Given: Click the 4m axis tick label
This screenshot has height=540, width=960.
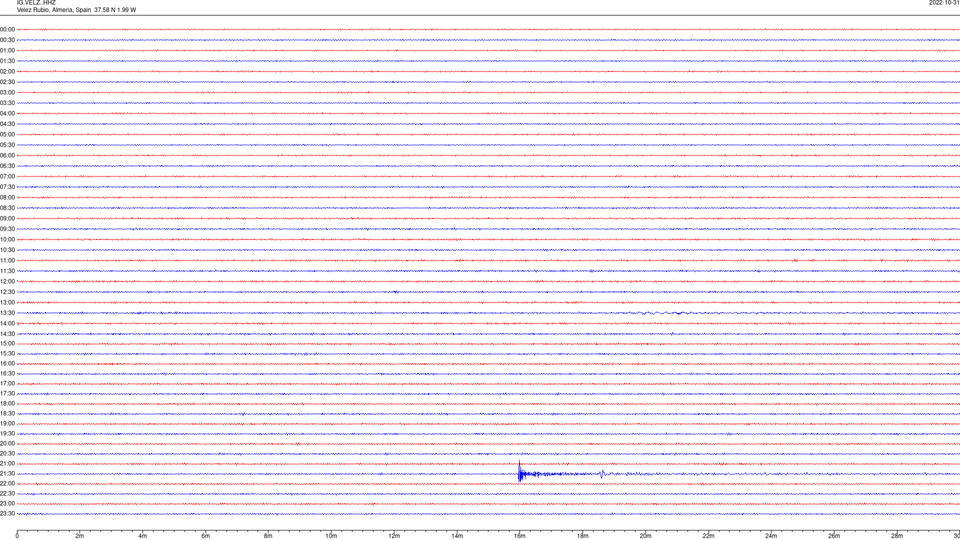Looking at the screenshot, I should click(x=143, y=536).
